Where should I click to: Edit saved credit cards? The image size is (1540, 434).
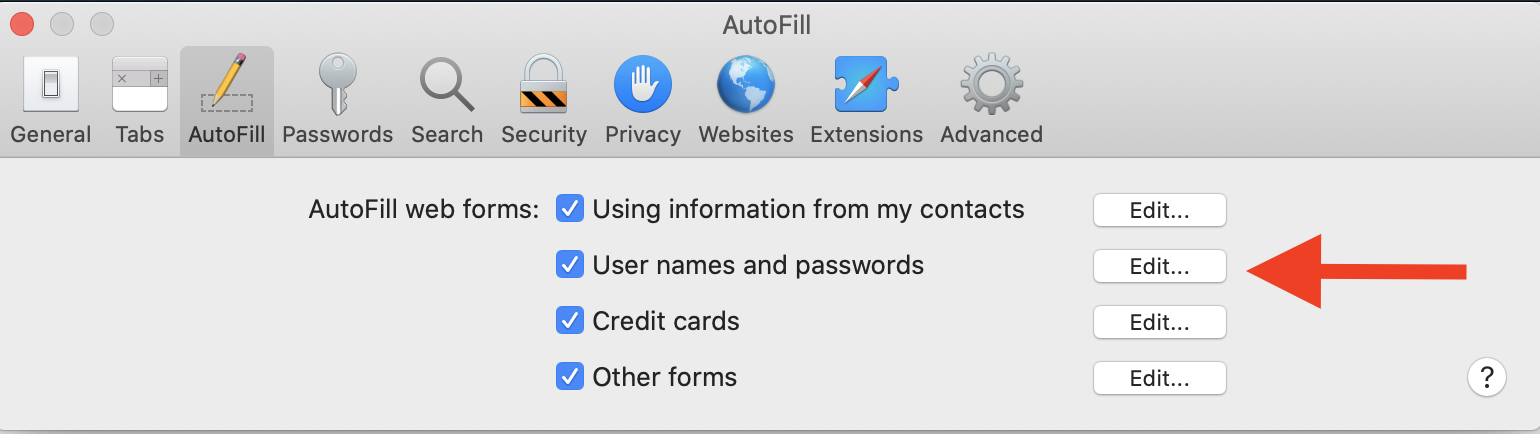click(x=1159, y=323)
